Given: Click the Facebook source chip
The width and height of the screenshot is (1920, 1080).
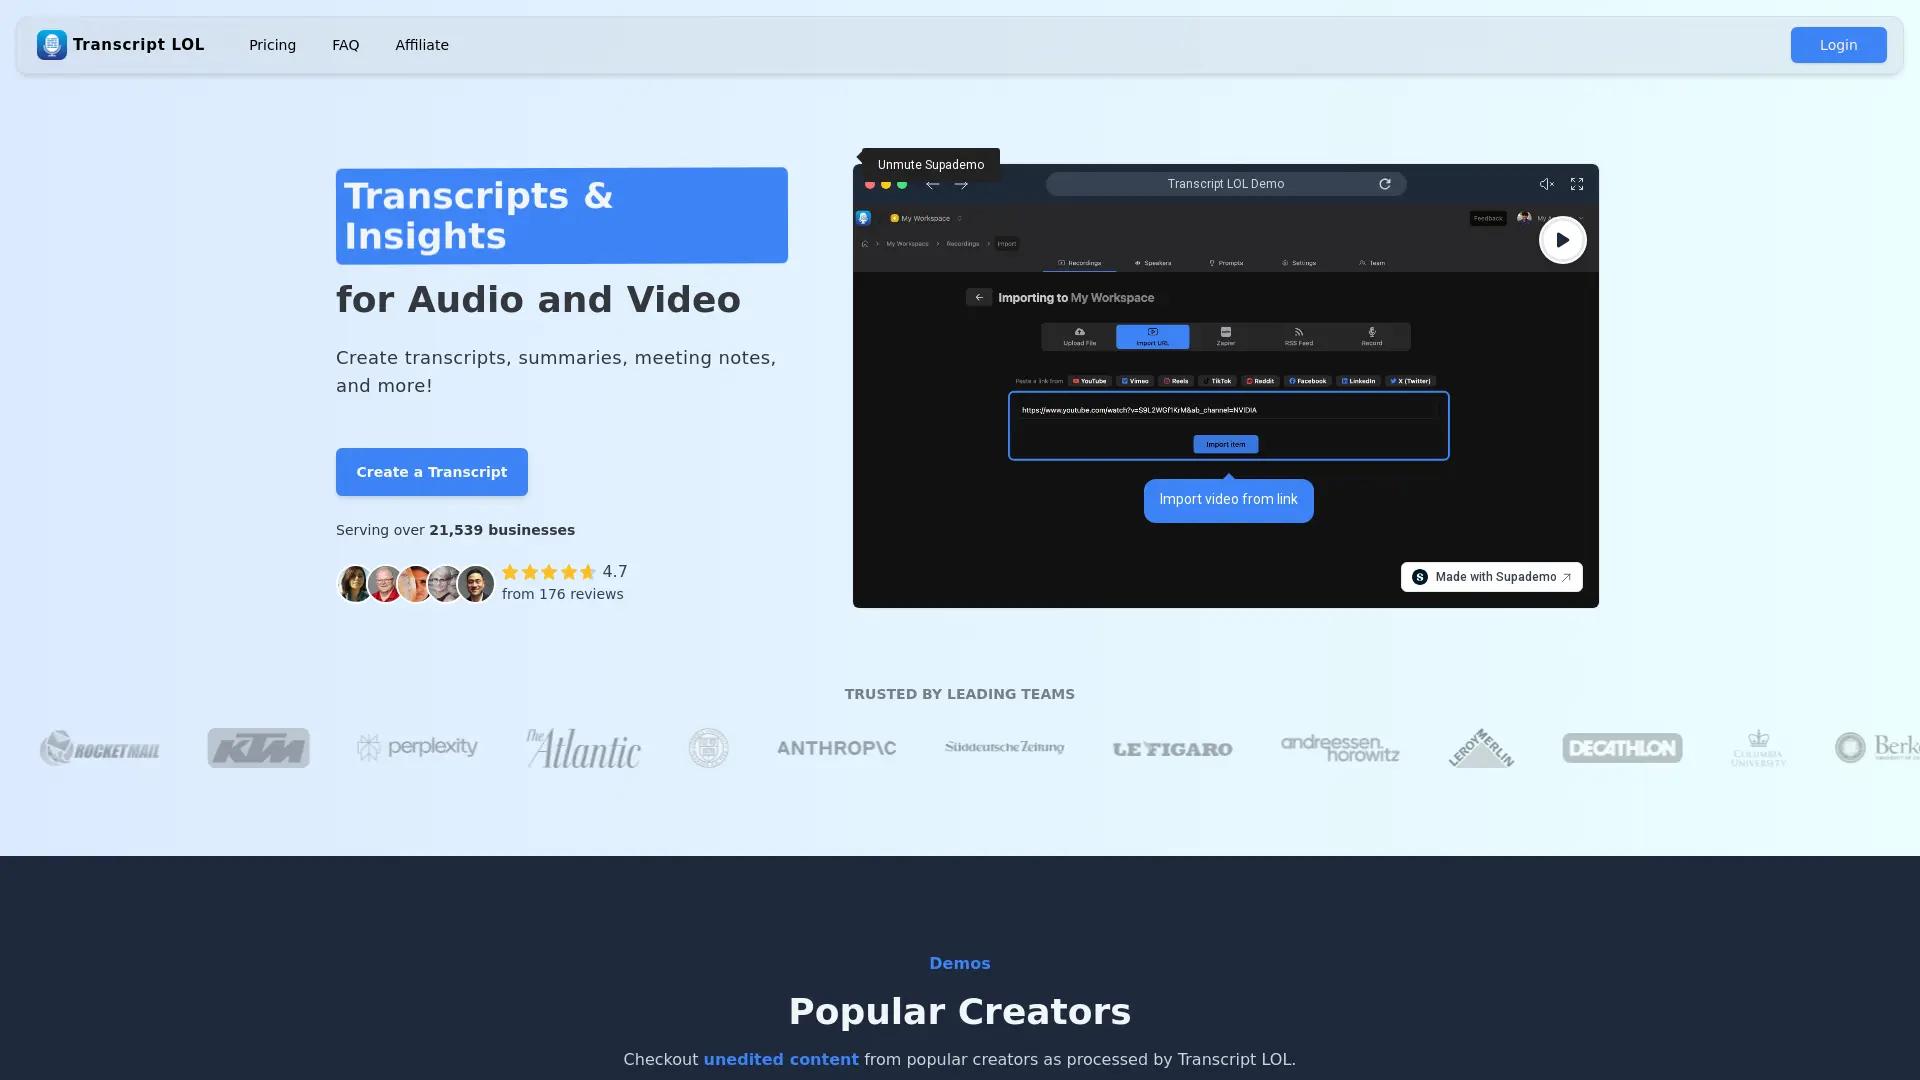Looking at the screenshot, I should point(1308,381).
